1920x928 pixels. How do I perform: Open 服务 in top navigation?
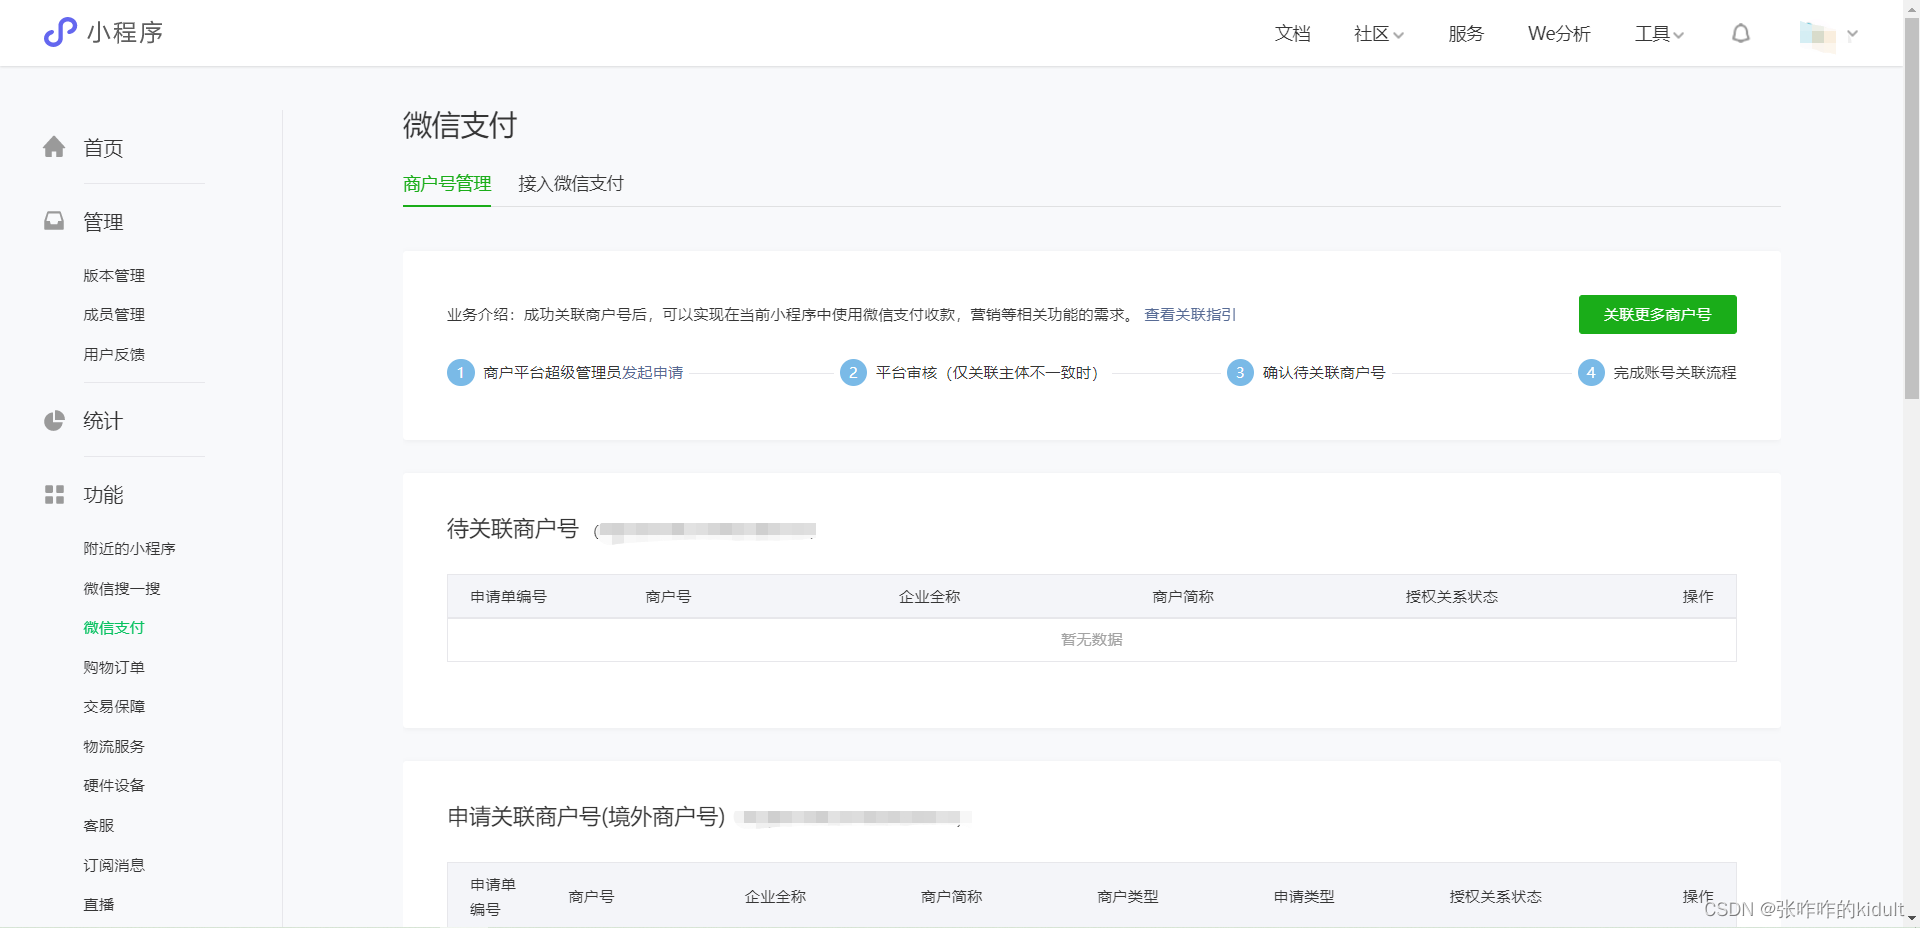1466,34
